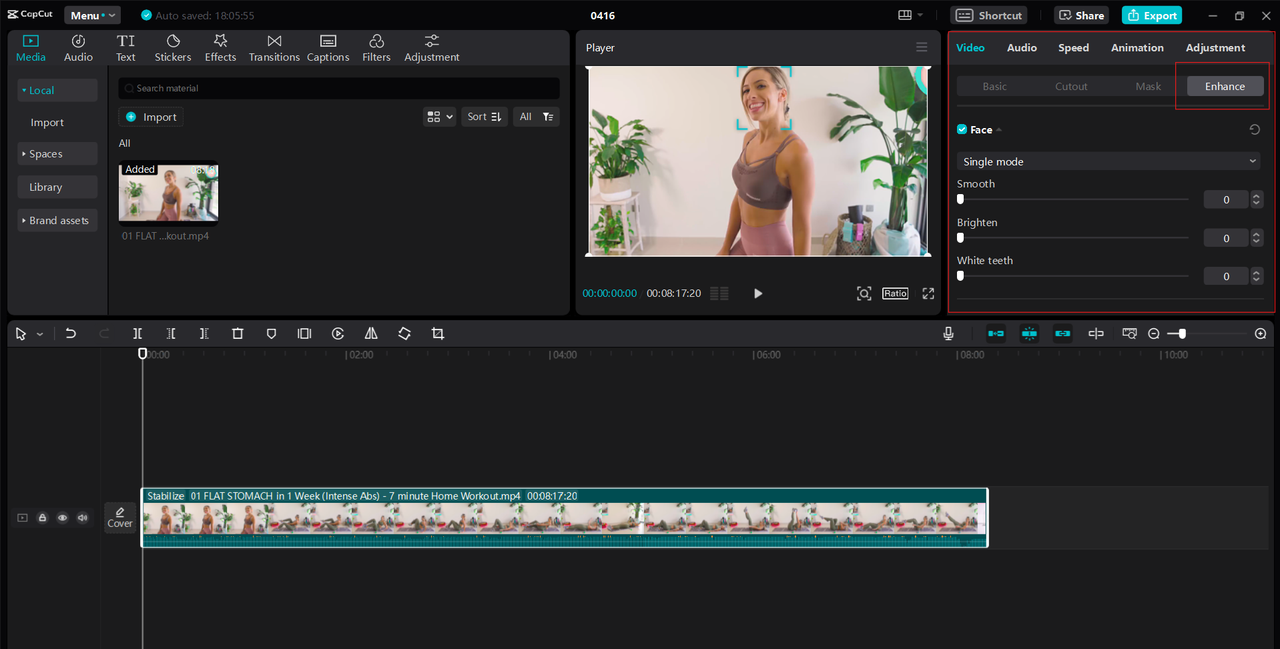Viewport: 1280px width, 649px height.
Task: Expand the select tool mode arrow
Action: point(40,335)
